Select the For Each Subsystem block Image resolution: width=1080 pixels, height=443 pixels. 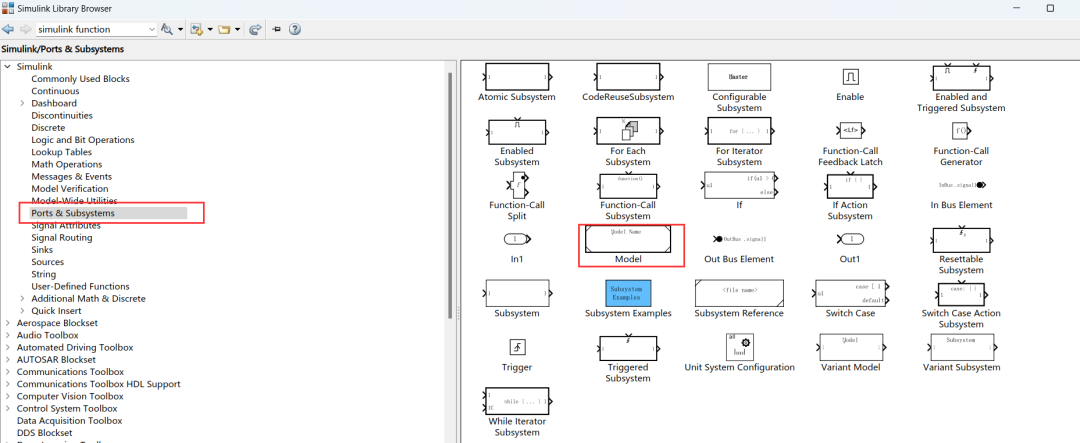point(627,131)
